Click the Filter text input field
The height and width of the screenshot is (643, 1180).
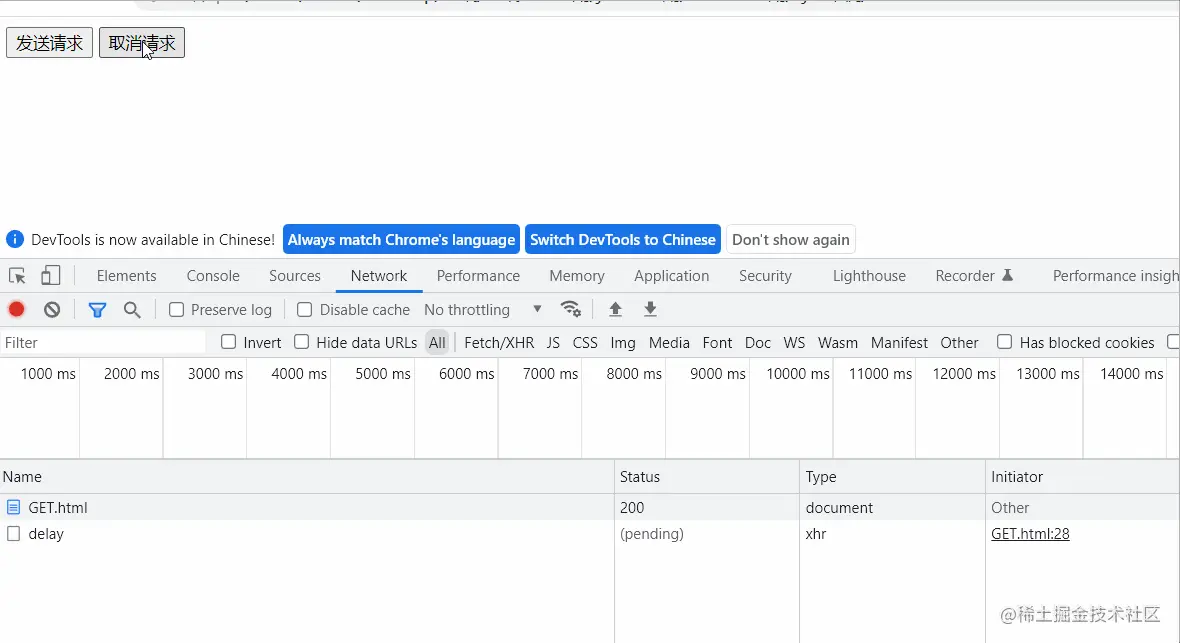click(103, 343)
